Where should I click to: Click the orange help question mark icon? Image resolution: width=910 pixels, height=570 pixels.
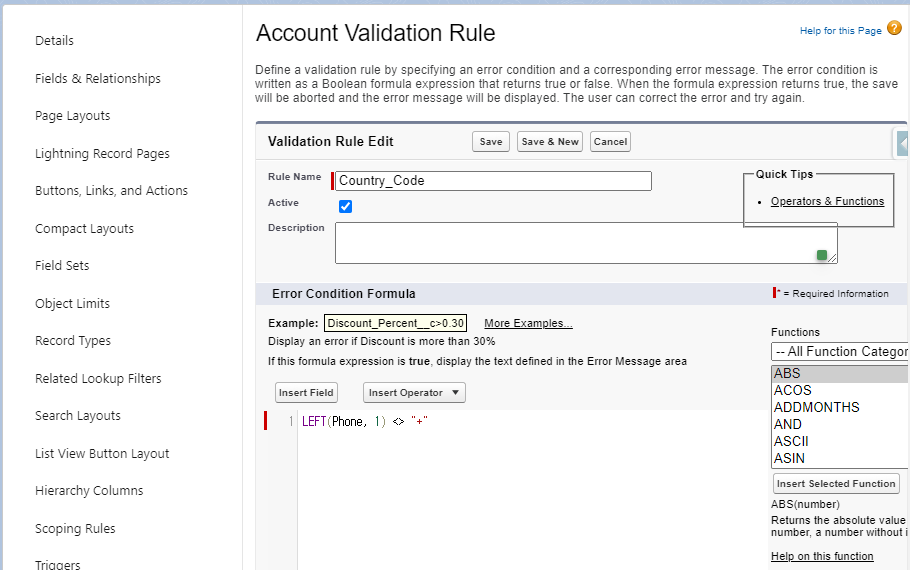pyautogui.click(x=894, y=28)
